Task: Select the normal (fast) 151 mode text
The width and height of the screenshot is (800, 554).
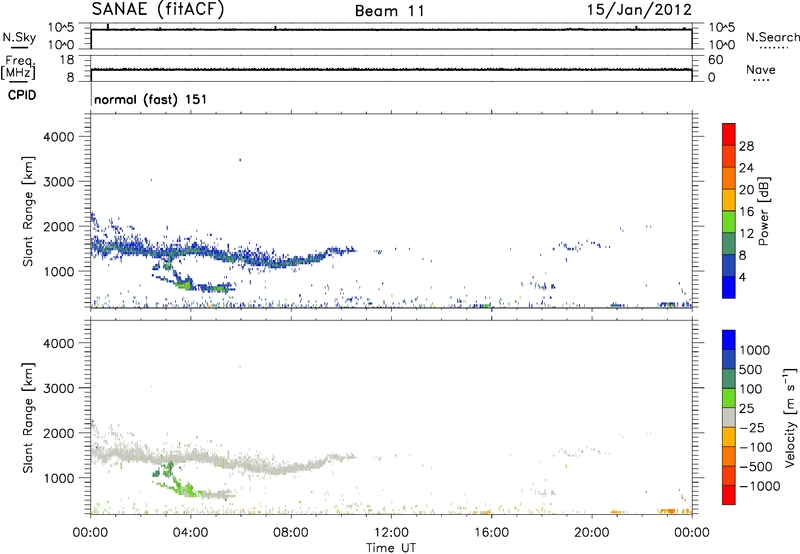Action: 151,99
